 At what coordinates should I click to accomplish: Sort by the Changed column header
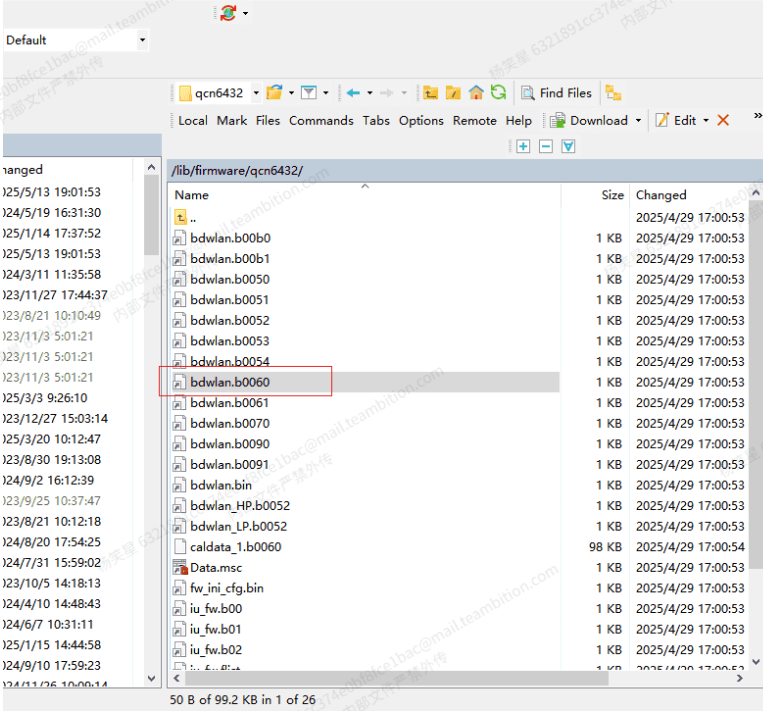(690, 195)
